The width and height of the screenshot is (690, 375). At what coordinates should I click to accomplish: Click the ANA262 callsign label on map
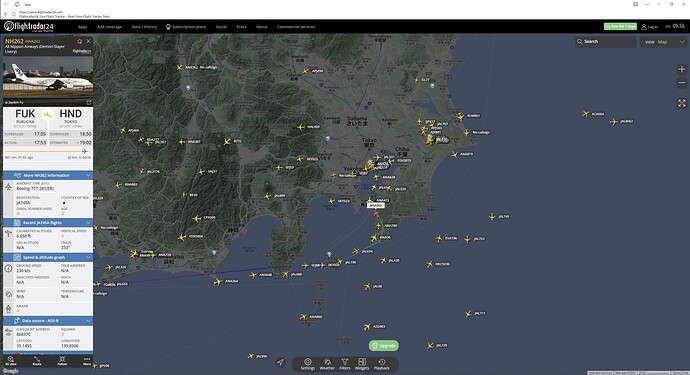pyautogui.click(x=376, y=206)
